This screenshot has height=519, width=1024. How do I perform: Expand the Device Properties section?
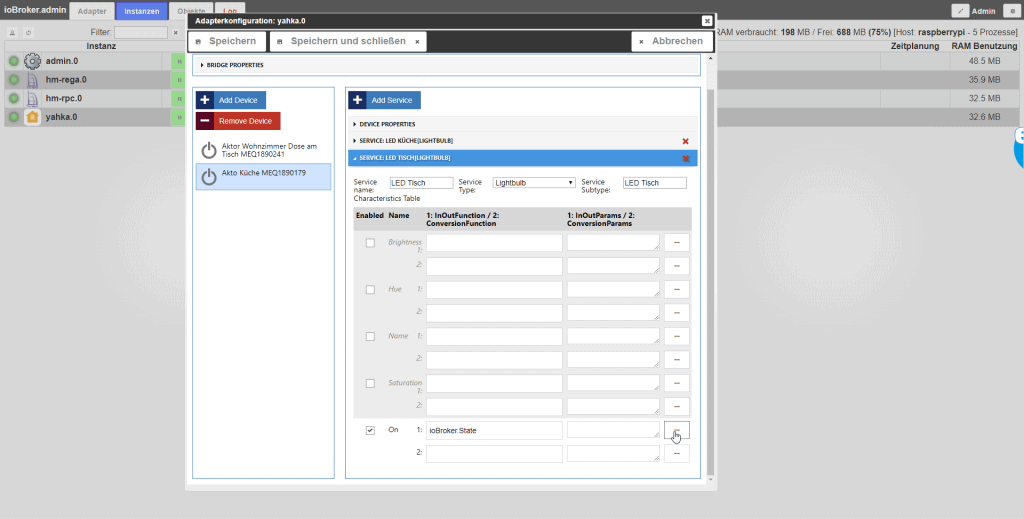[x=522, y=124]
